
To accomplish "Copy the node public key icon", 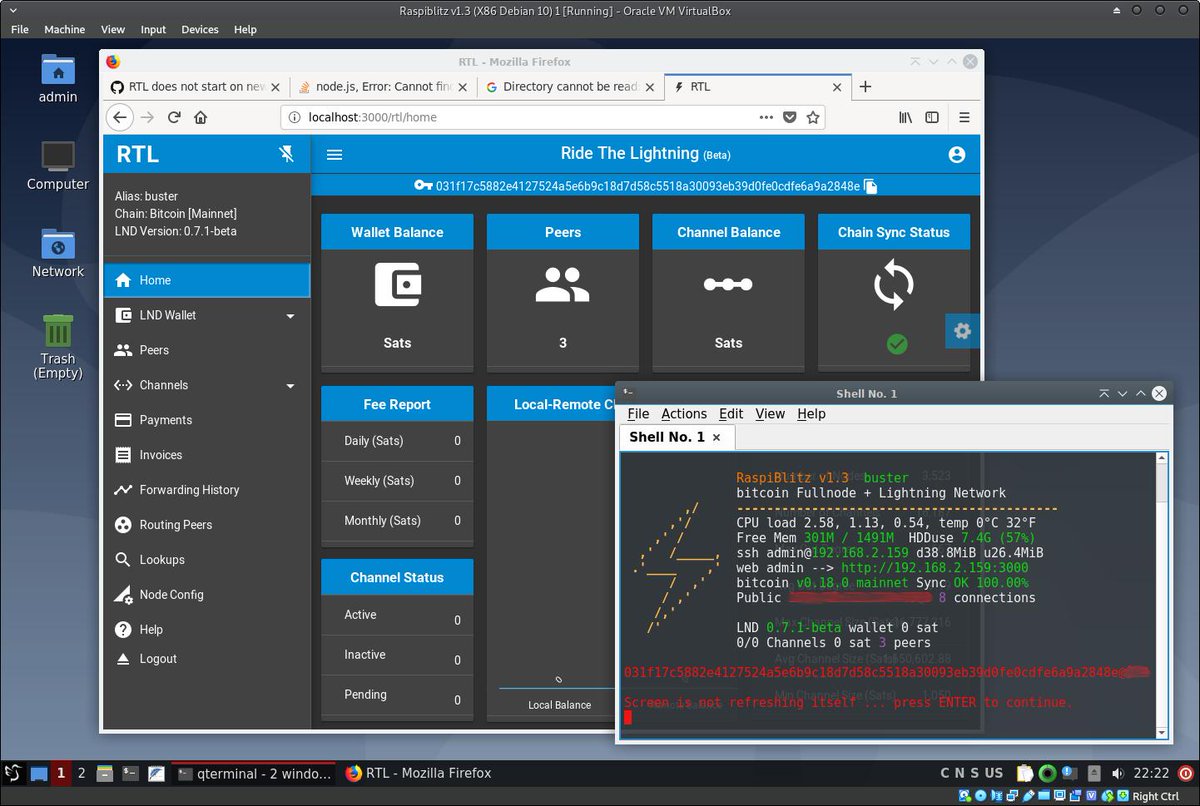I will (870, 186).
